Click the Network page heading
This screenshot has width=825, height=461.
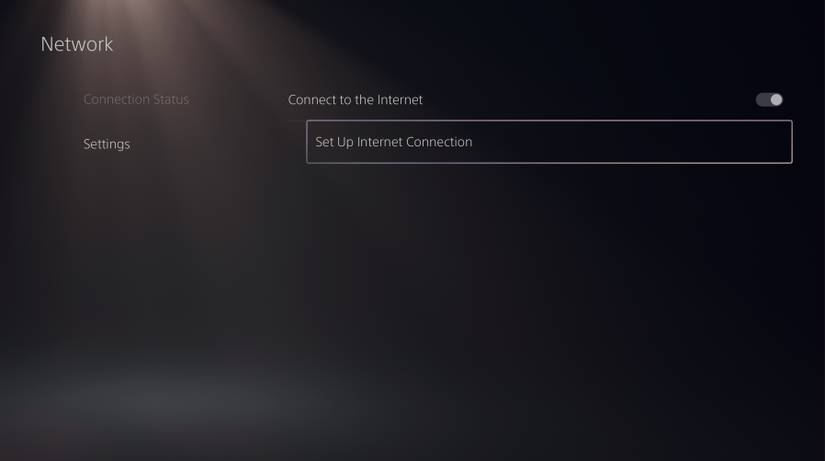(x=77, y=44)
